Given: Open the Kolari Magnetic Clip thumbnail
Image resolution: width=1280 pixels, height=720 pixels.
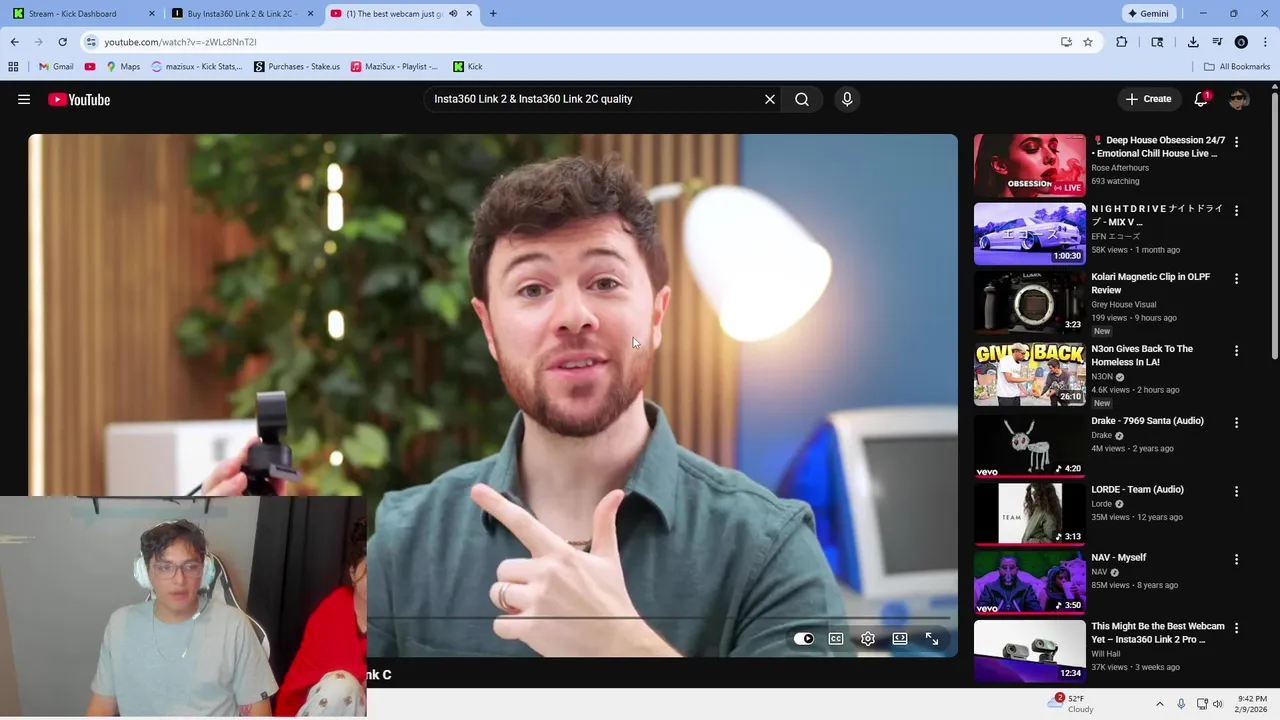Looking at the screenshot, I should point(1029,302).
